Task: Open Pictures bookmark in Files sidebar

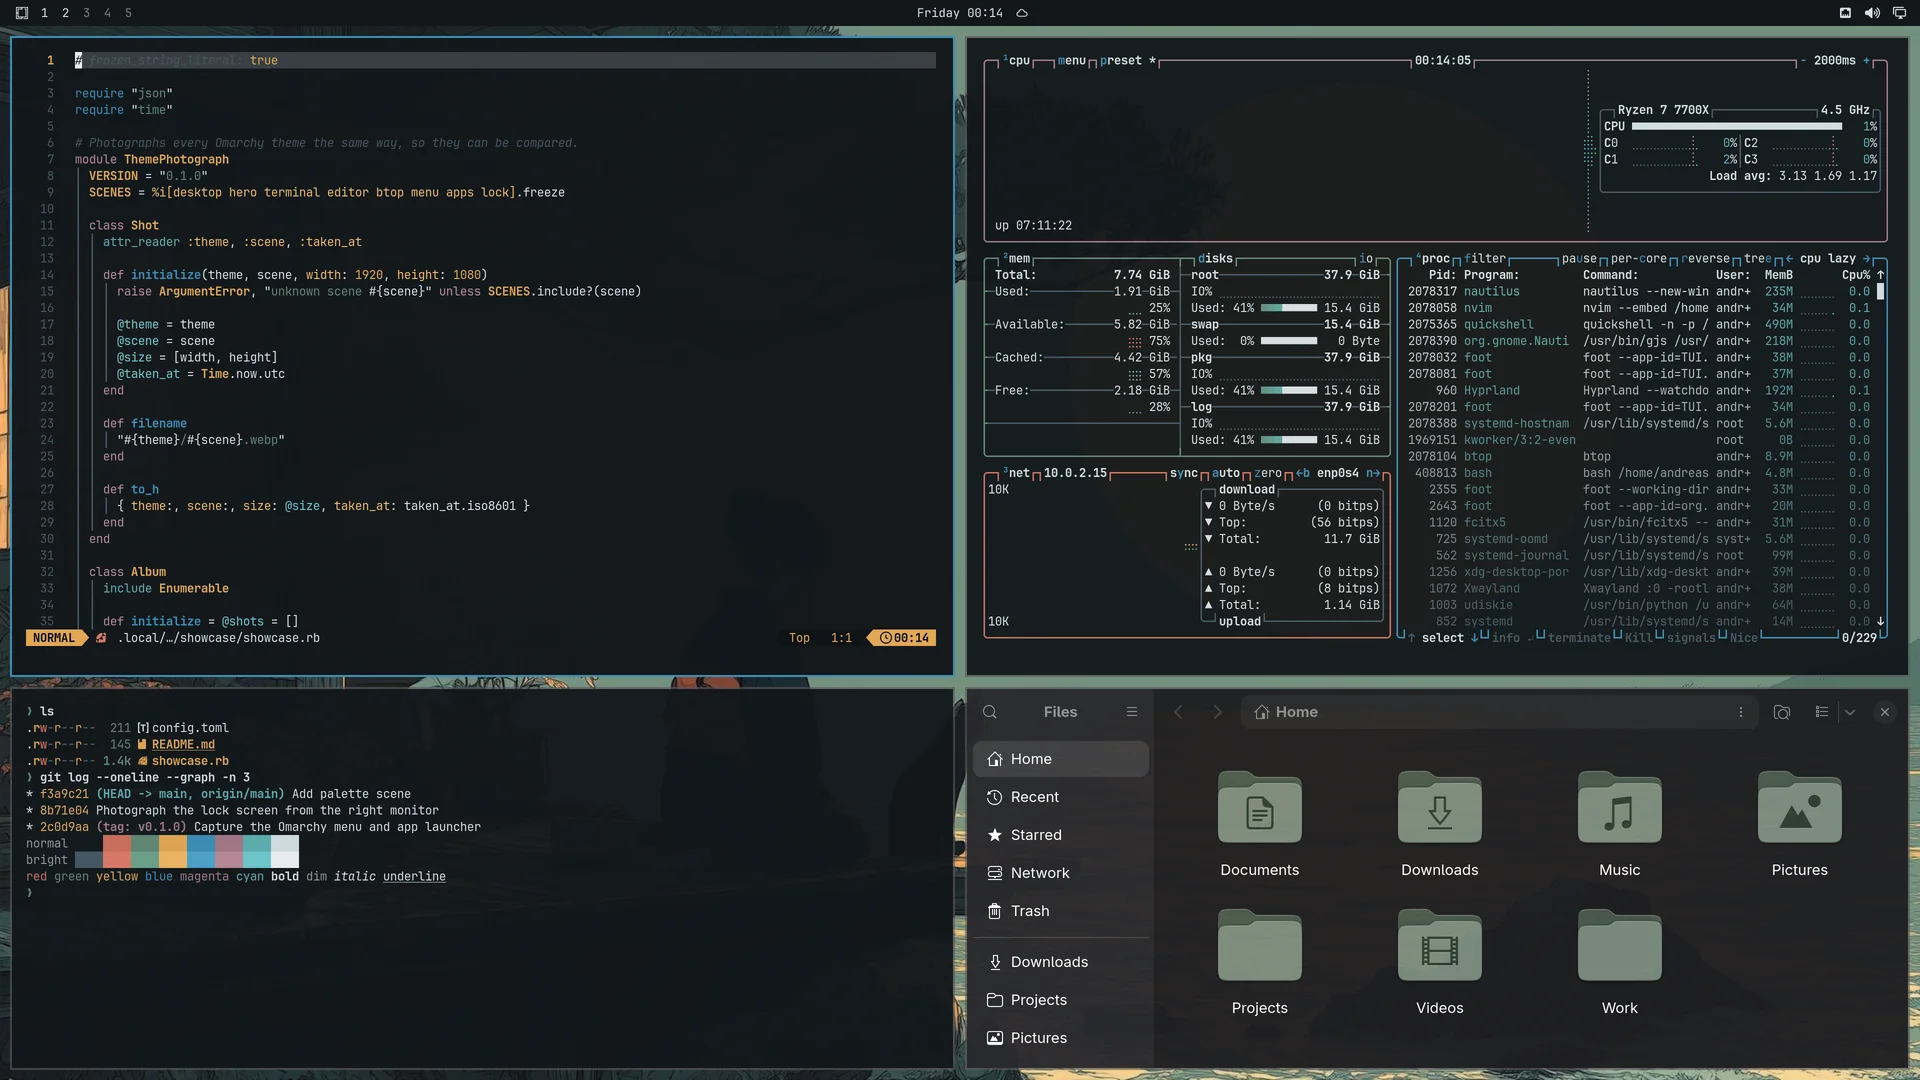Action: (x=1061, y=1038)
